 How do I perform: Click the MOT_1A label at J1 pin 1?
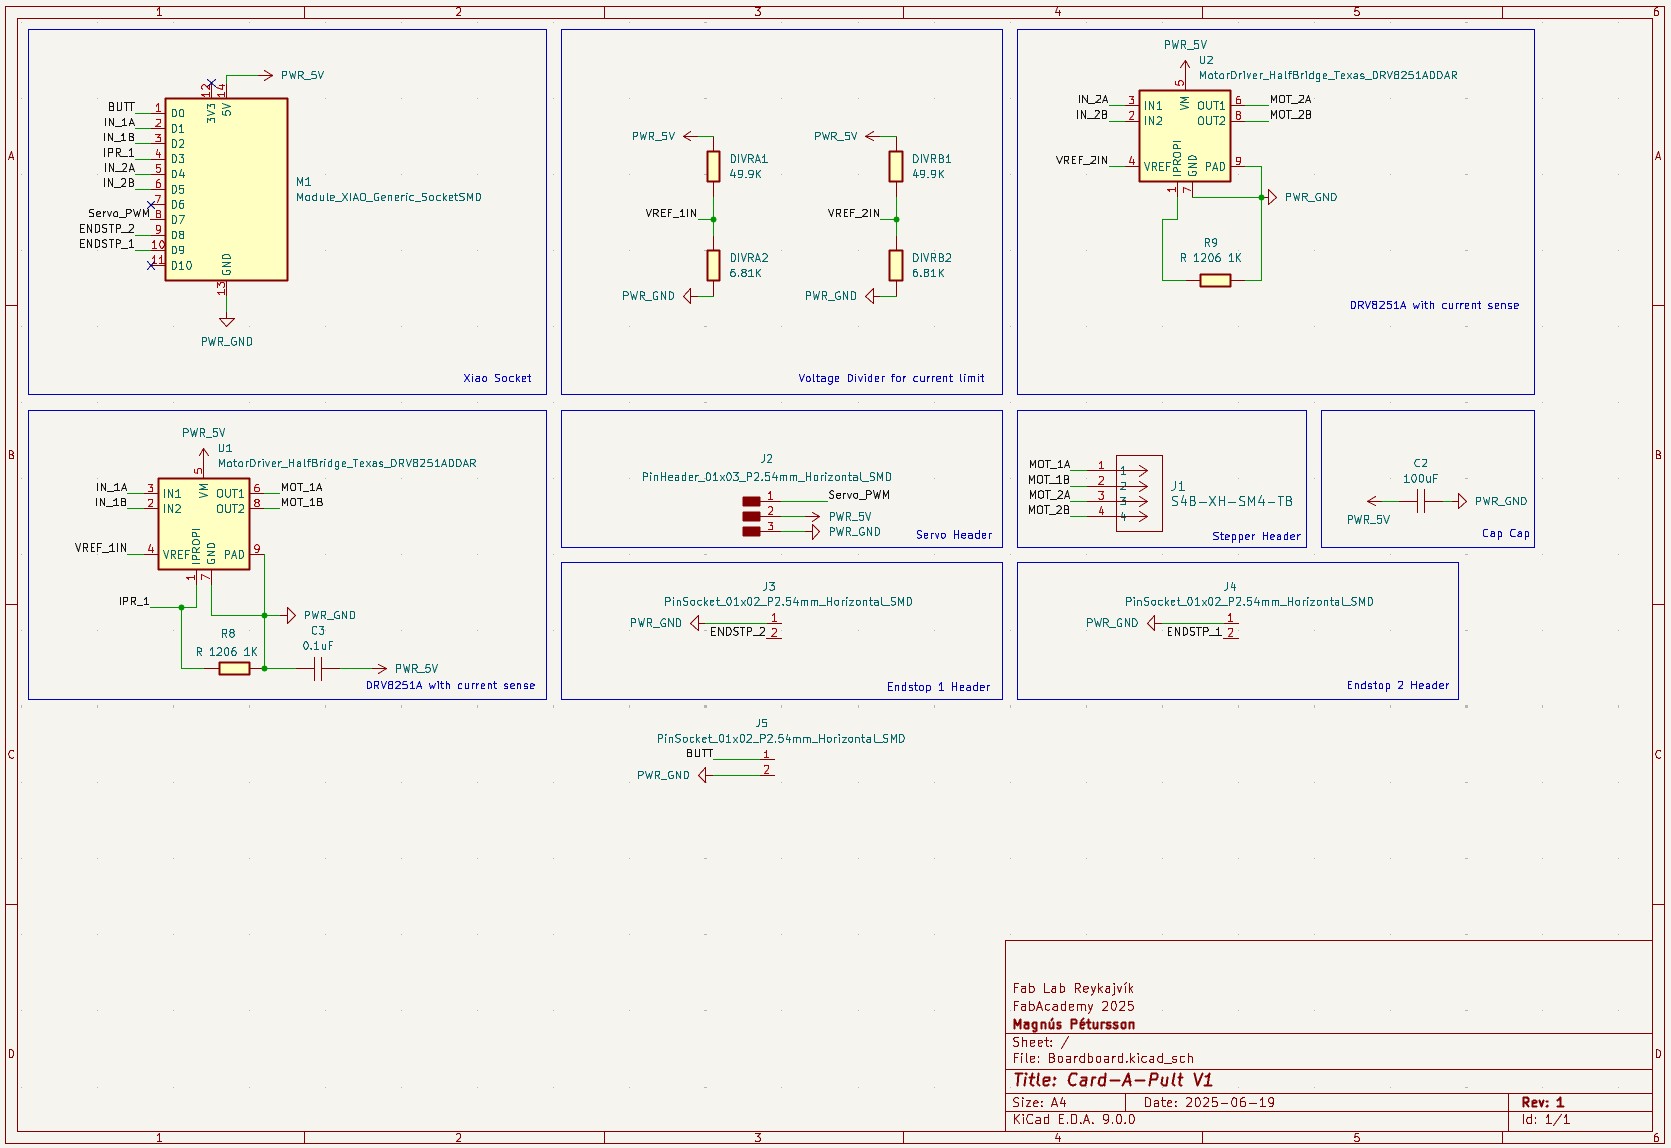pyautogui.click(x=1049, y=464)
